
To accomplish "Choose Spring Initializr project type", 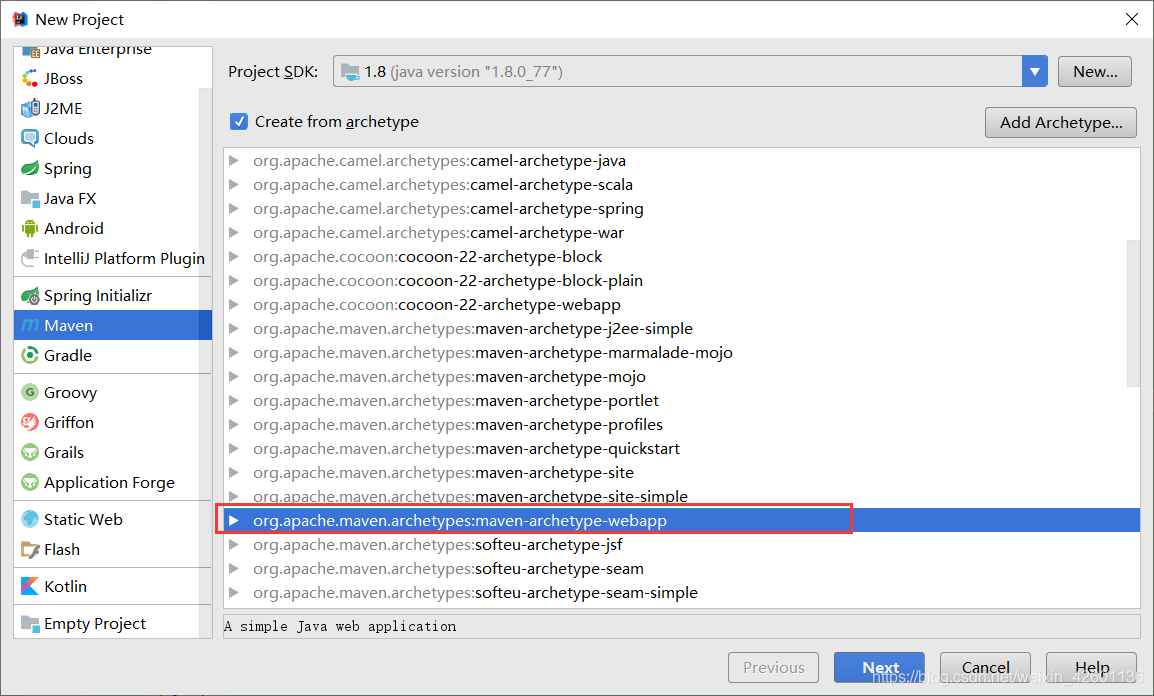I will coord(113,296).
